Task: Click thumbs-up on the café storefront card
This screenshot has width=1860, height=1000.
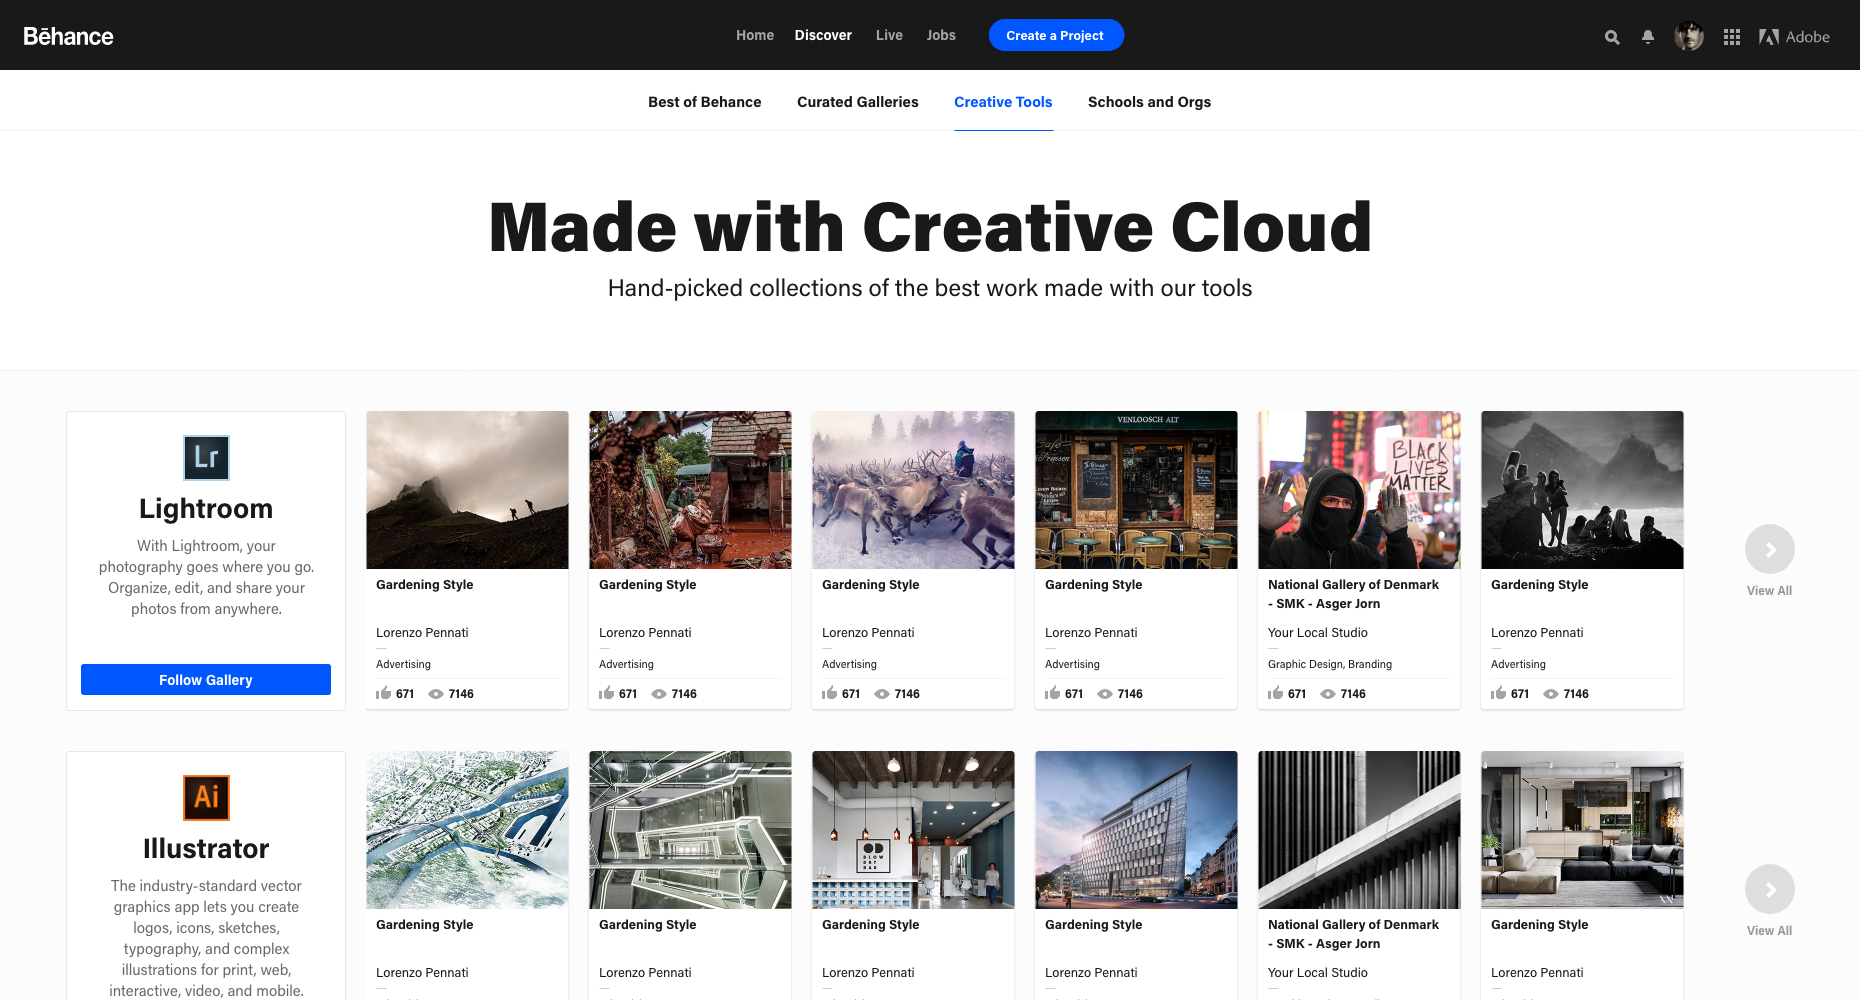Action: [1053, 693]
